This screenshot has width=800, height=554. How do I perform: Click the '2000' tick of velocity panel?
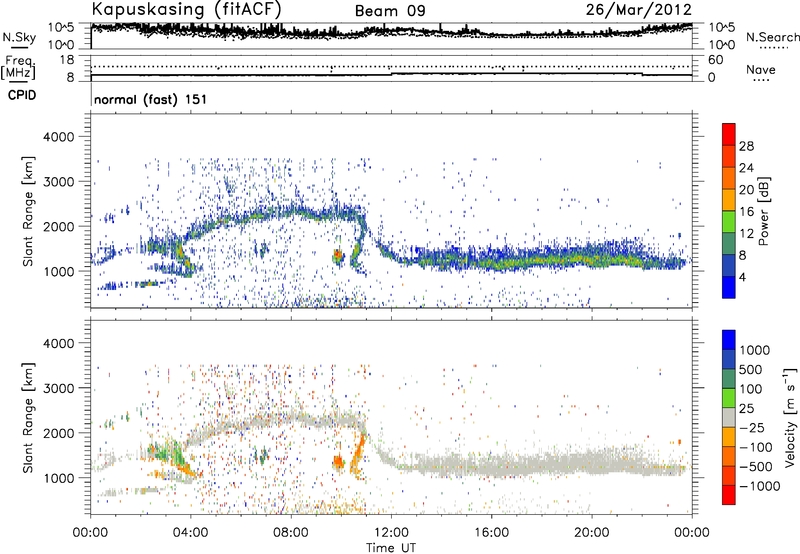(58, 433)
